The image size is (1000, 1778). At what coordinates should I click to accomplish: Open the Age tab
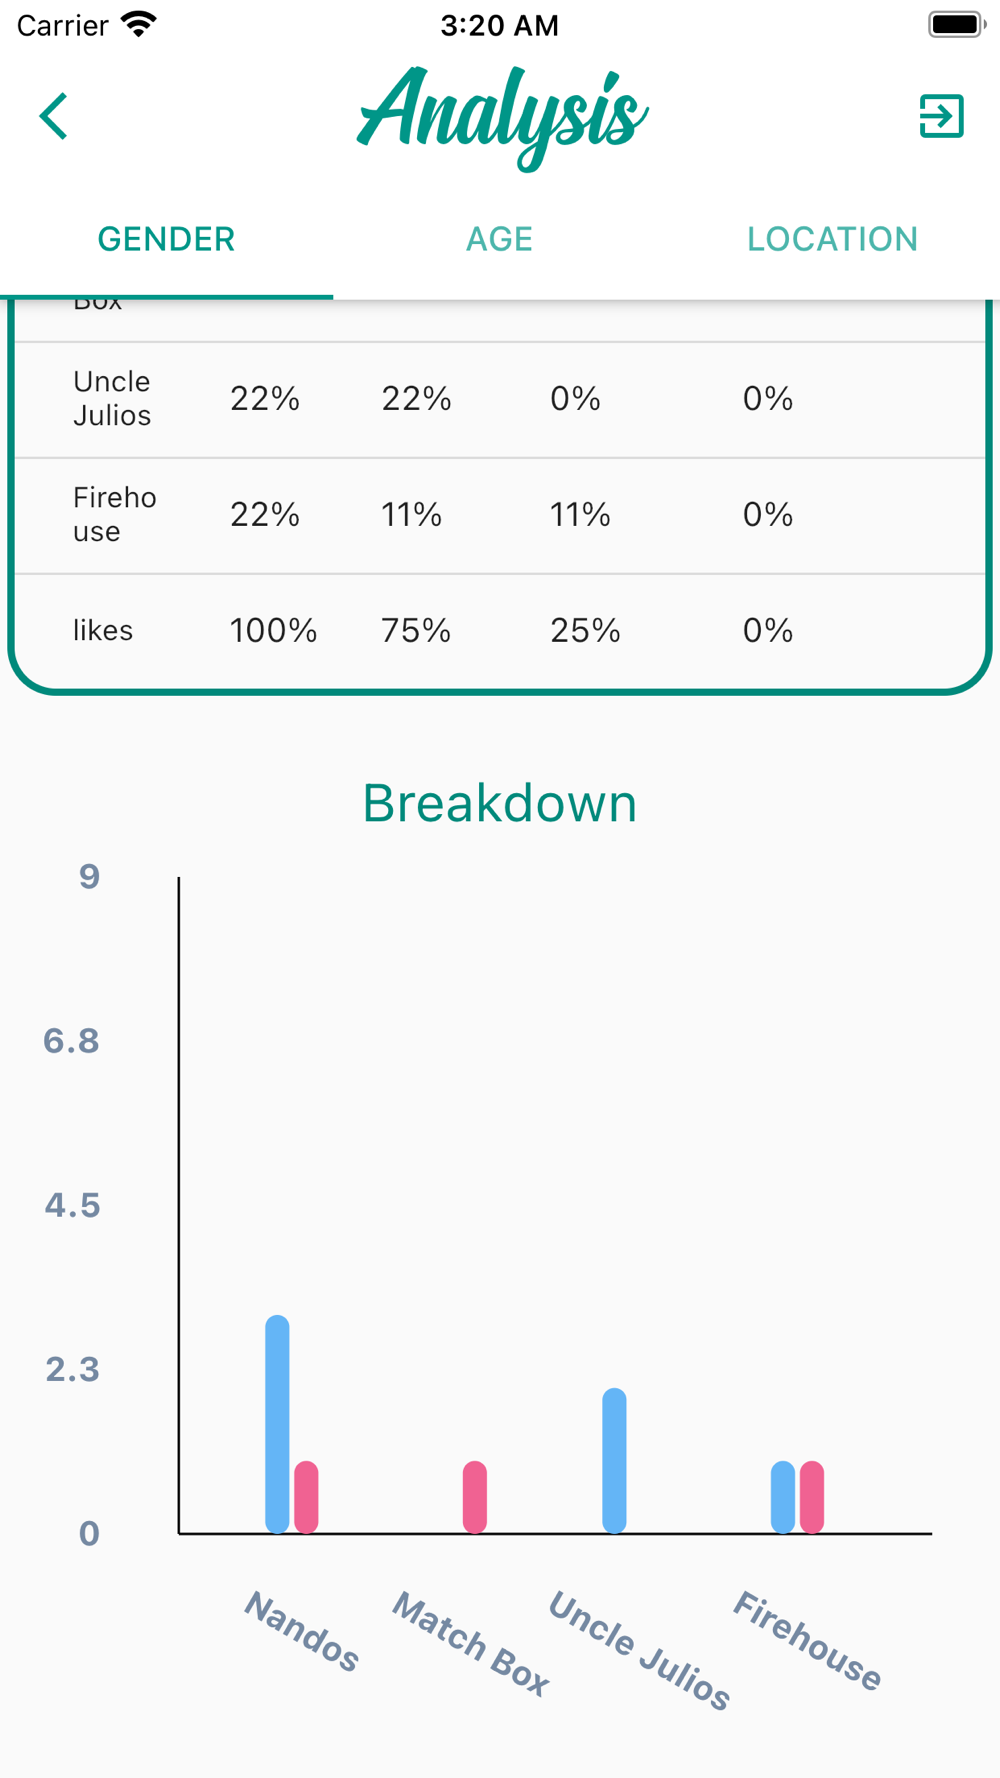pos(499,239)
